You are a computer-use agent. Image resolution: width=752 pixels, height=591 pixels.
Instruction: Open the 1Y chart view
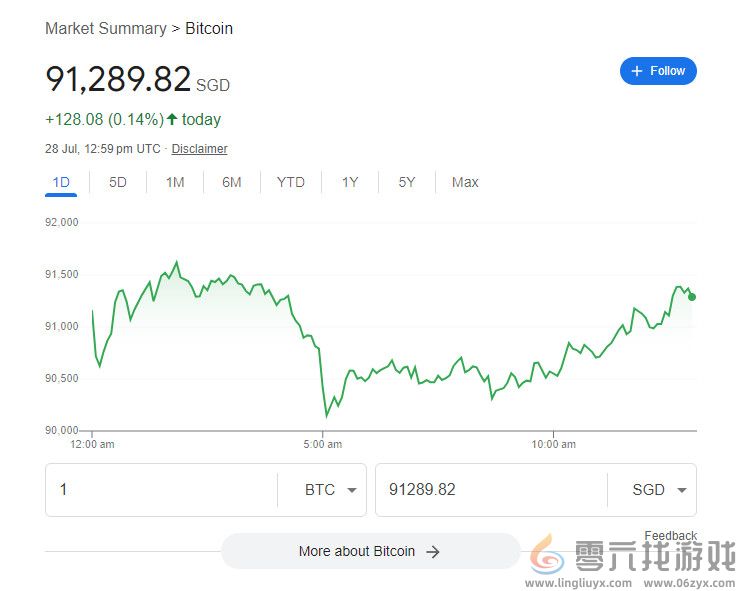(350, 182)
